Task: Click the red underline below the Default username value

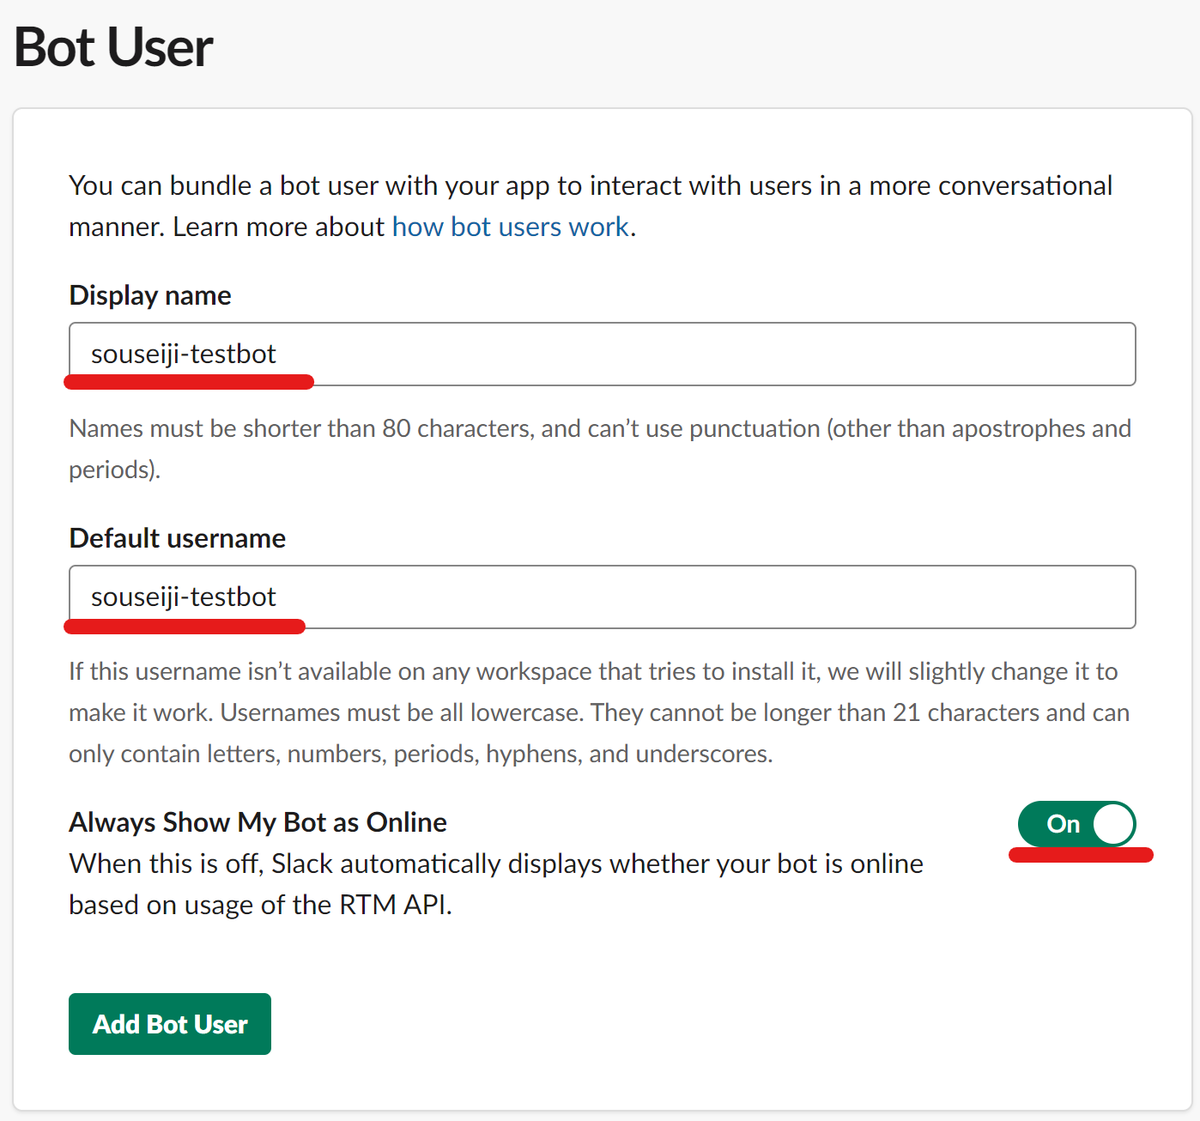Action: click(x=185, y=626)
